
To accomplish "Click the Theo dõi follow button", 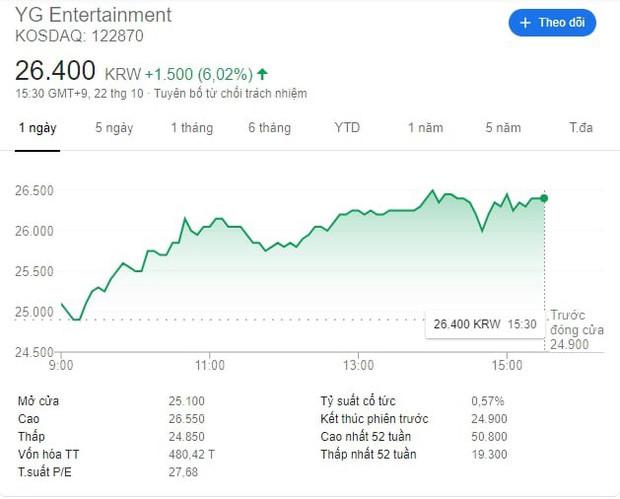I will pyautogui.click(x=552, y=22).
